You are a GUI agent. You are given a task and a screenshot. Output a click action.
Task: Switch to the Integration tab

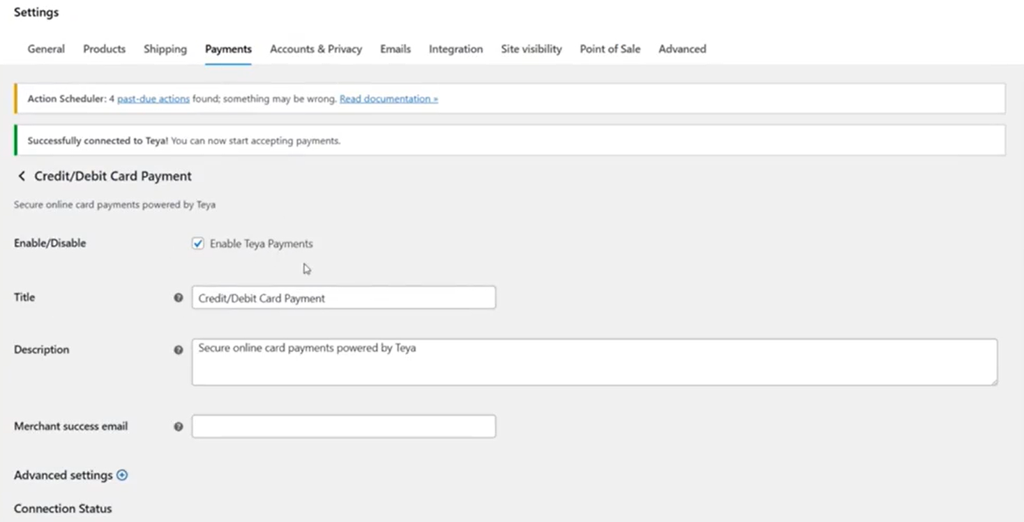(x=456, y=49)
